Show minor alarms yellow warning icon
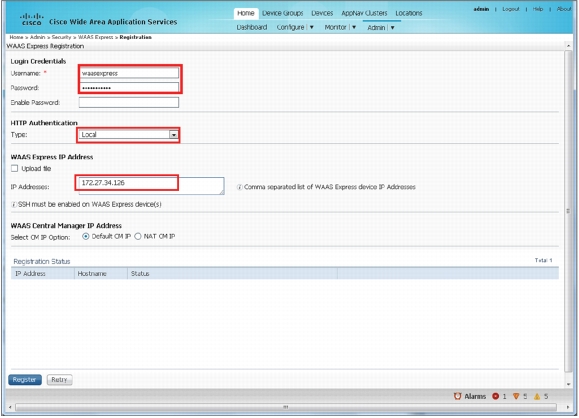Screen dimensions: 579x418 pos(537,396)
